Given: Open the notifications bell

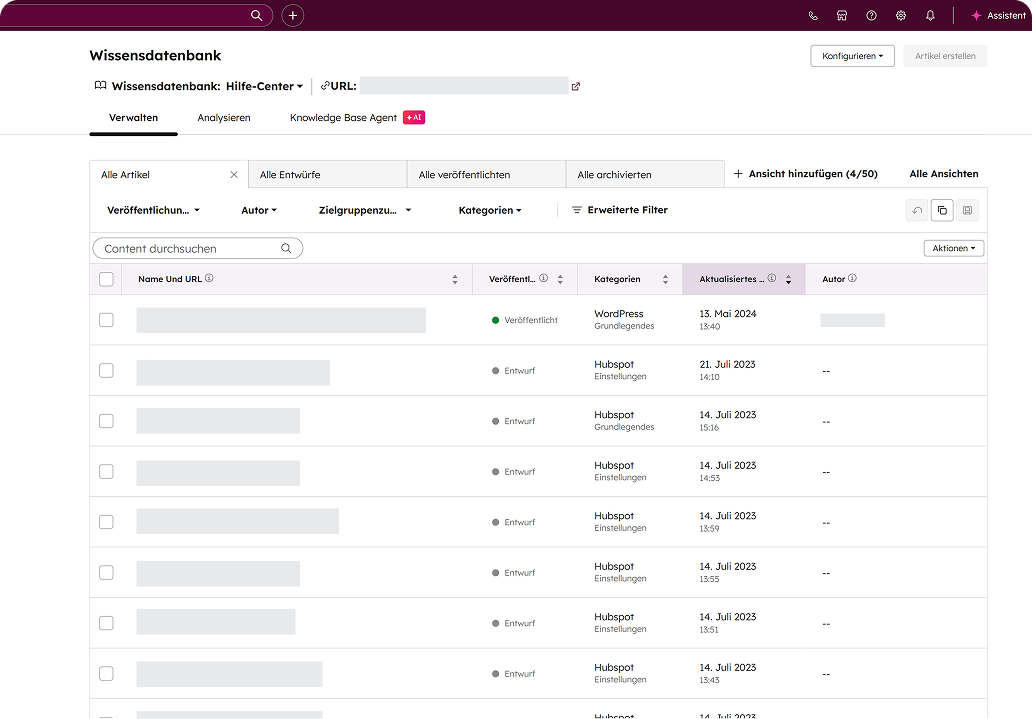Looking at the screenshot, I should coord(930,16).
